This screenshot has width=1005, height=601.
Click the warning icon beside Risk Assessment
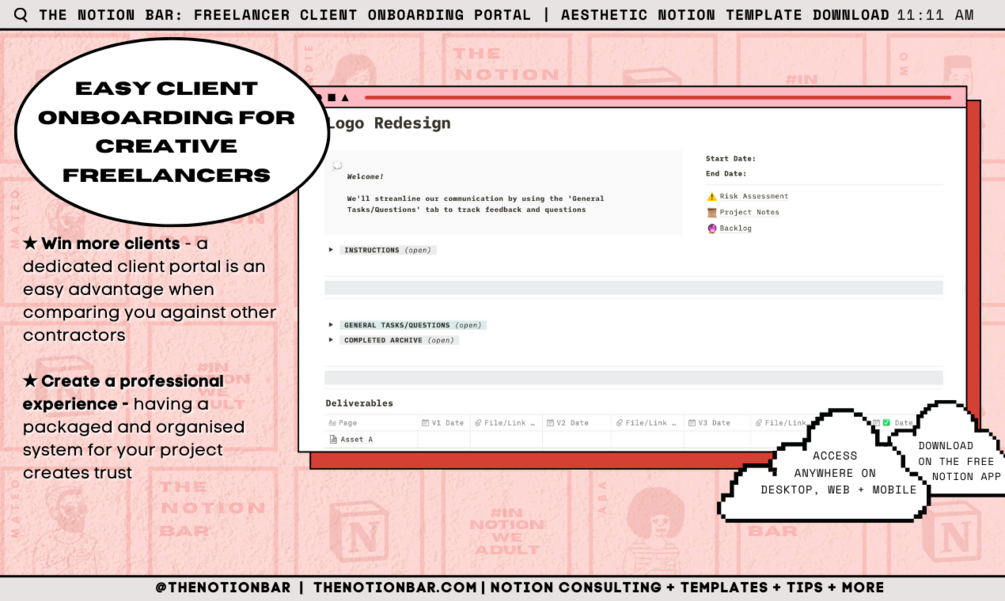711,197
